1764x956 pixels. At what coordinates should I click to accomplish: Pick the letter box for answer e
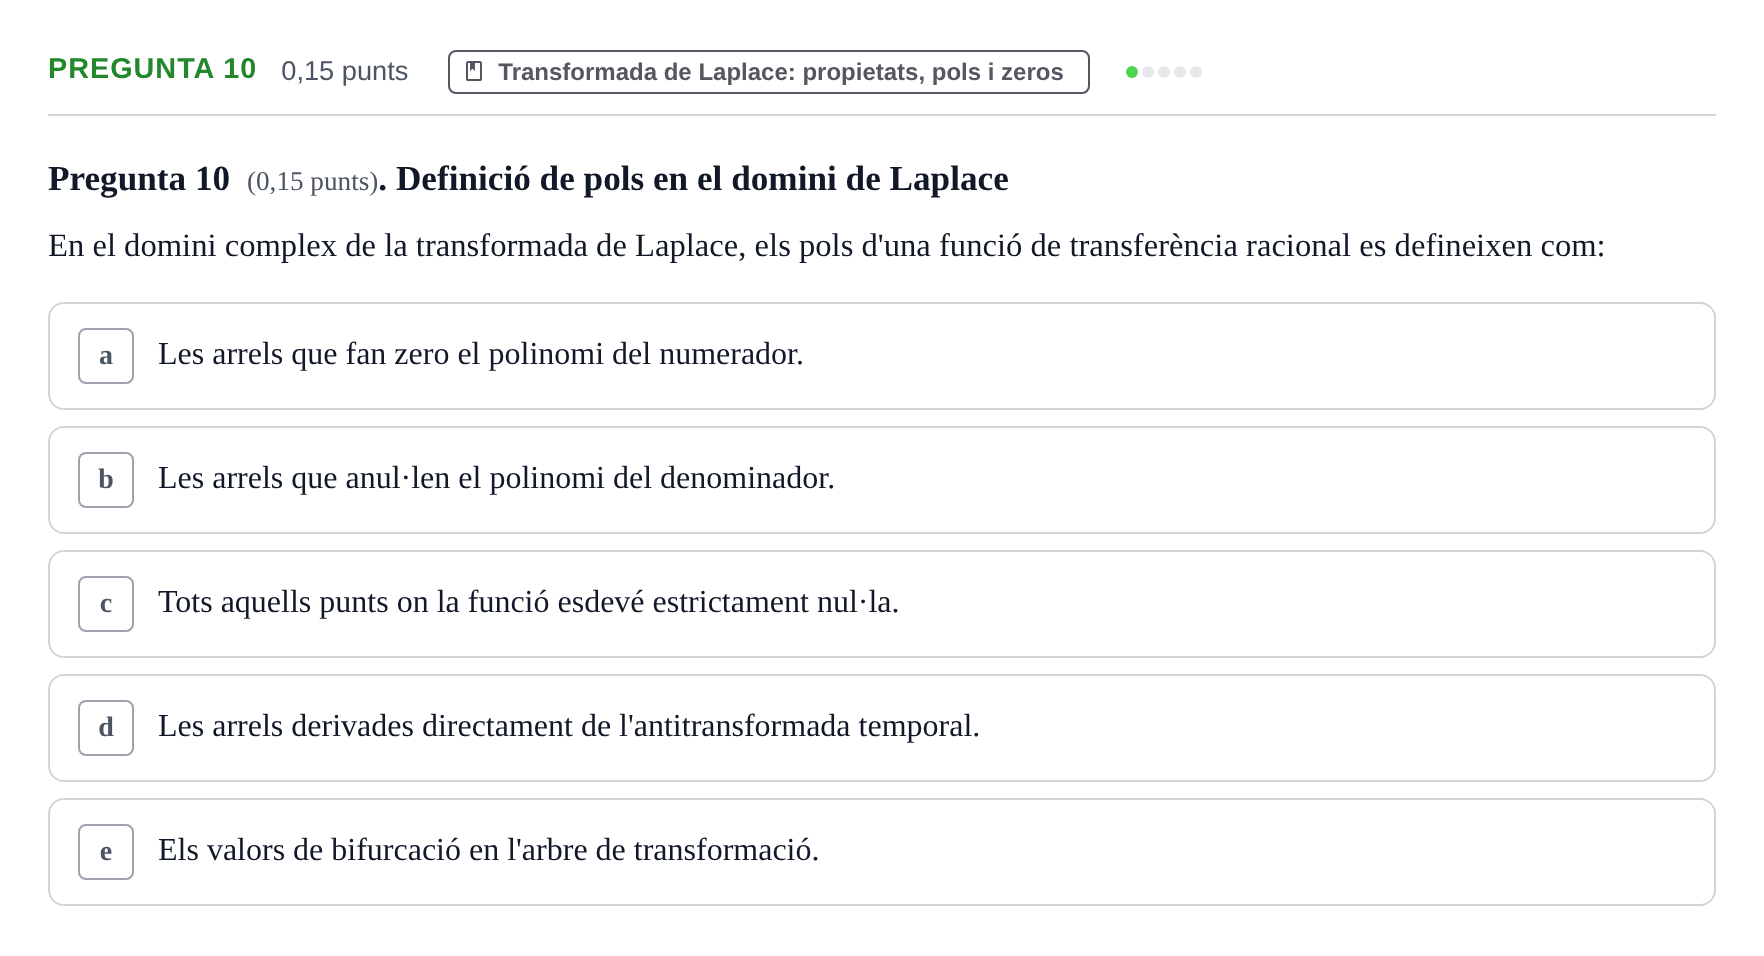pos(106,852)
